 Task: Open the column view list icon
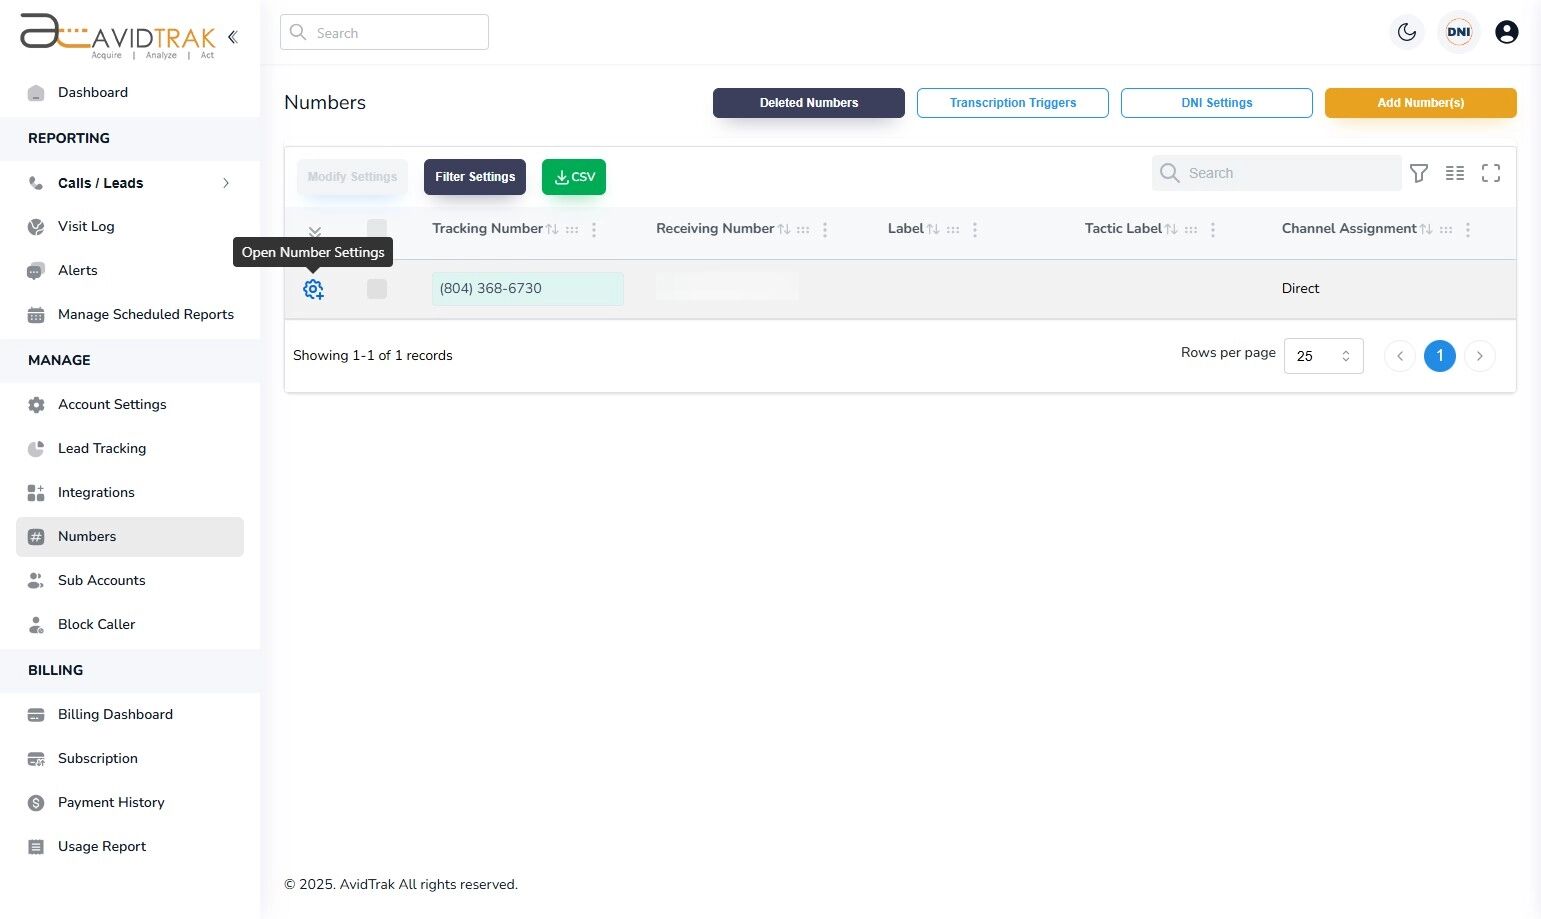1455,173
